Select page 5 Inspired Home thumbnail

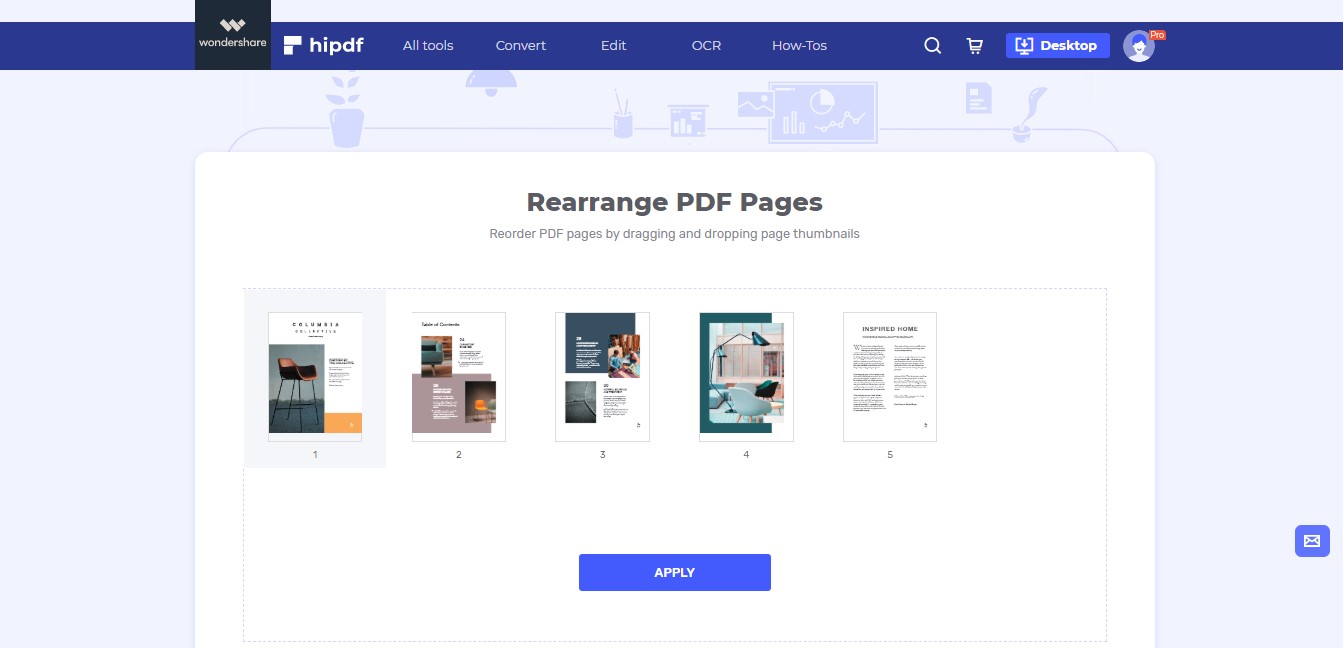pos(890,377)
